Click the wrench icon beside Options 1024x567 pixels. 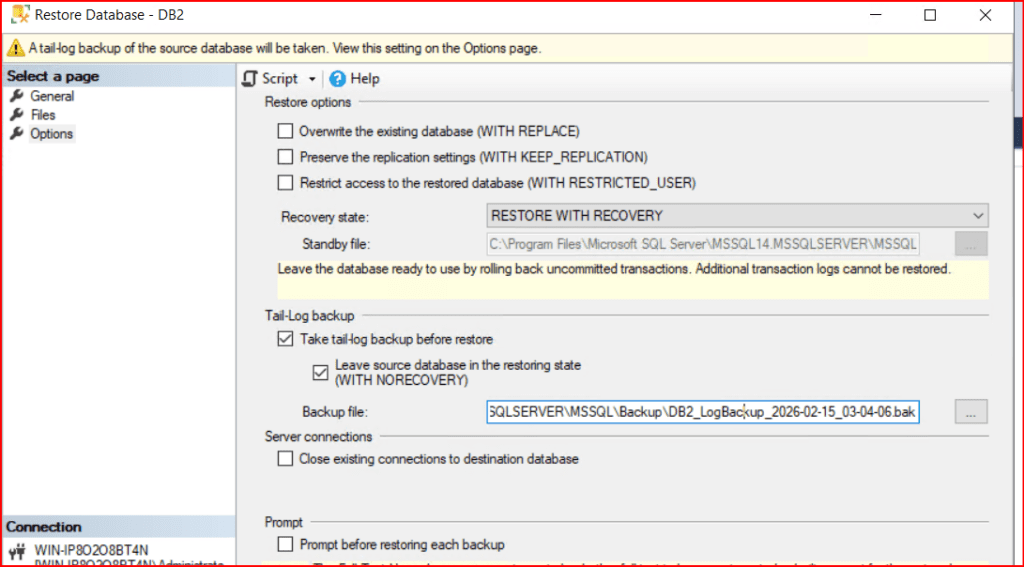click(16, 134)
